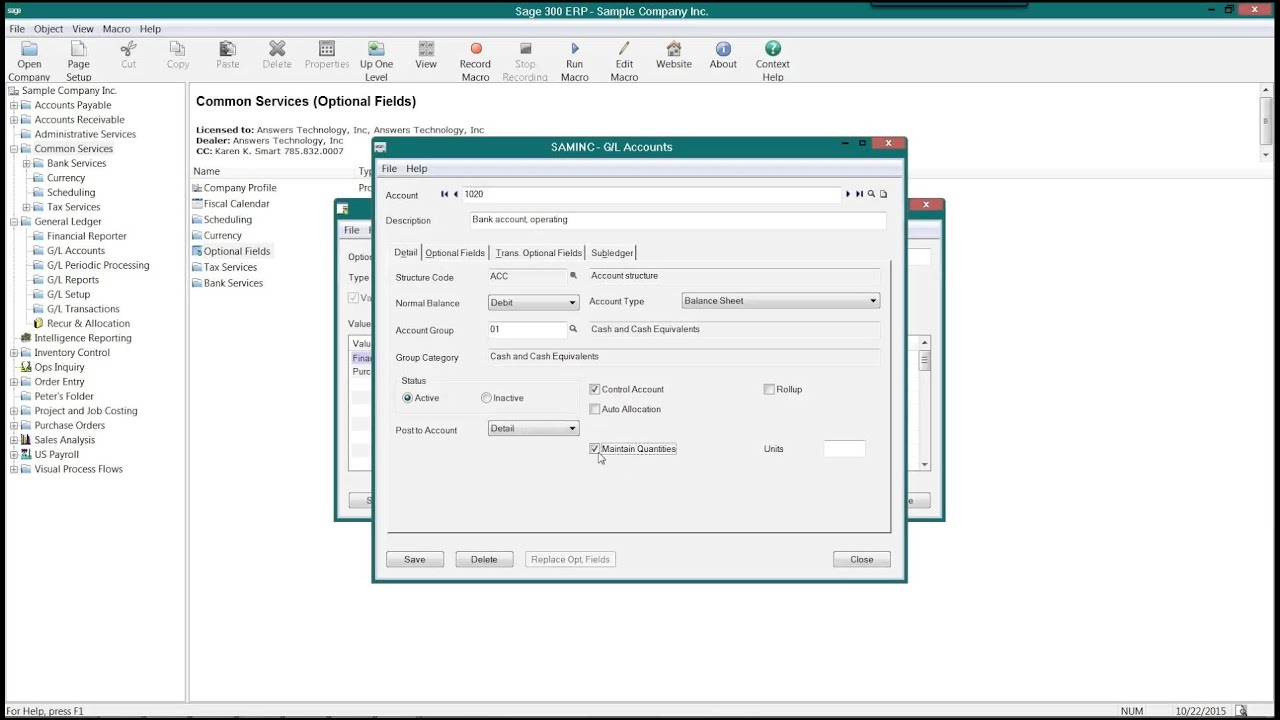Switch to the Trans. Optional Fields tab
1280x720 pixels.
click(538, 253)
